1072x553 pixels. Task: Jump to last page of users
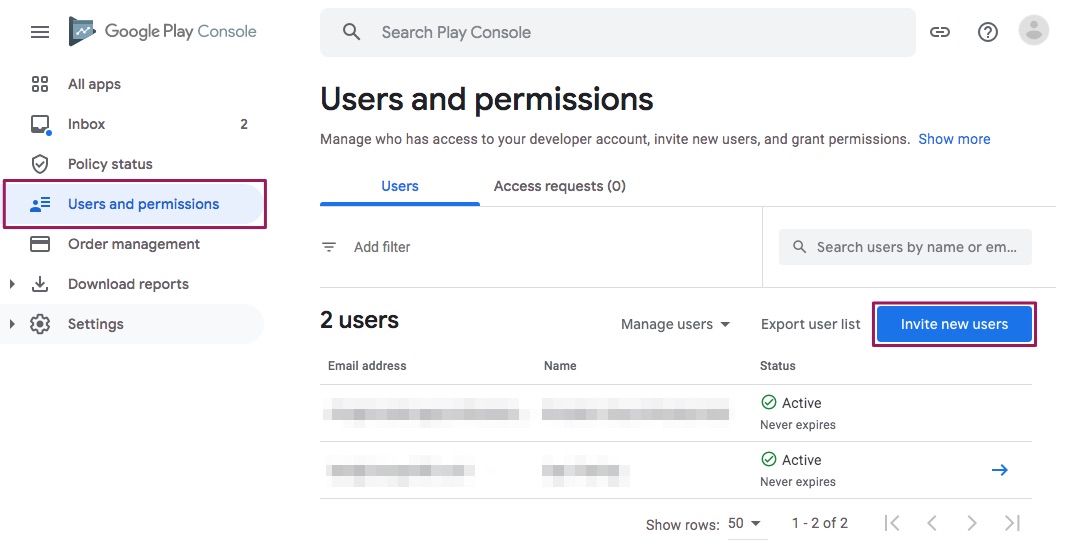1012,523
